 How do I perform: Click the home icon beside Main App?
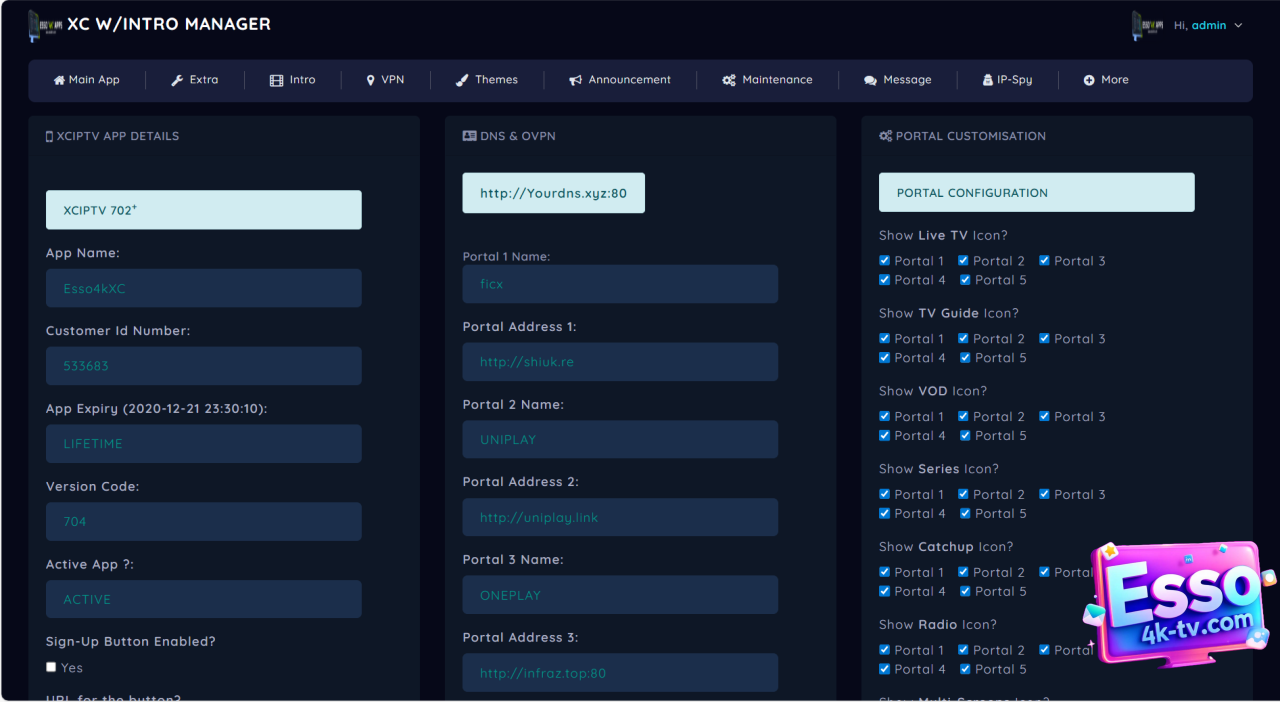(59, 80)
